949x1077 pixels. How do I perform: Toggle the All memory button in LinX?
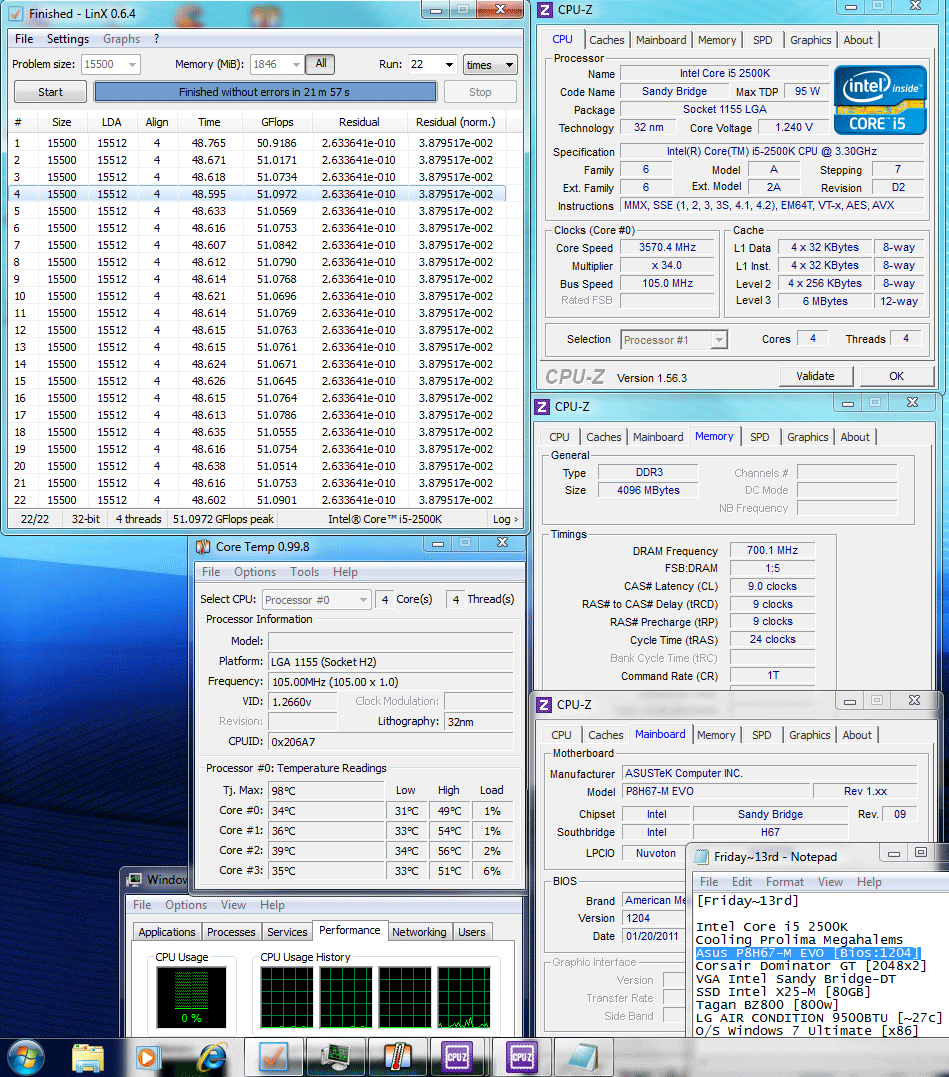point(320,64)
